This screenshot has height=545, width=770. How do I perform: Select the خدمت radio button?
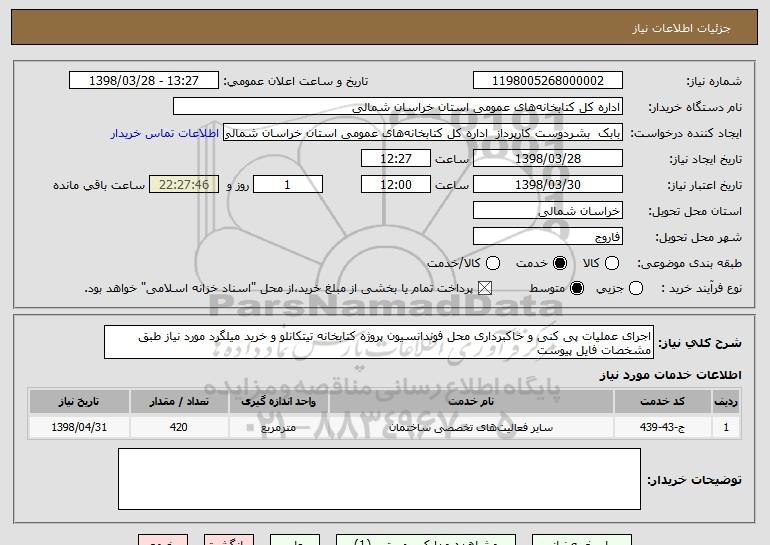pos(560,263)
